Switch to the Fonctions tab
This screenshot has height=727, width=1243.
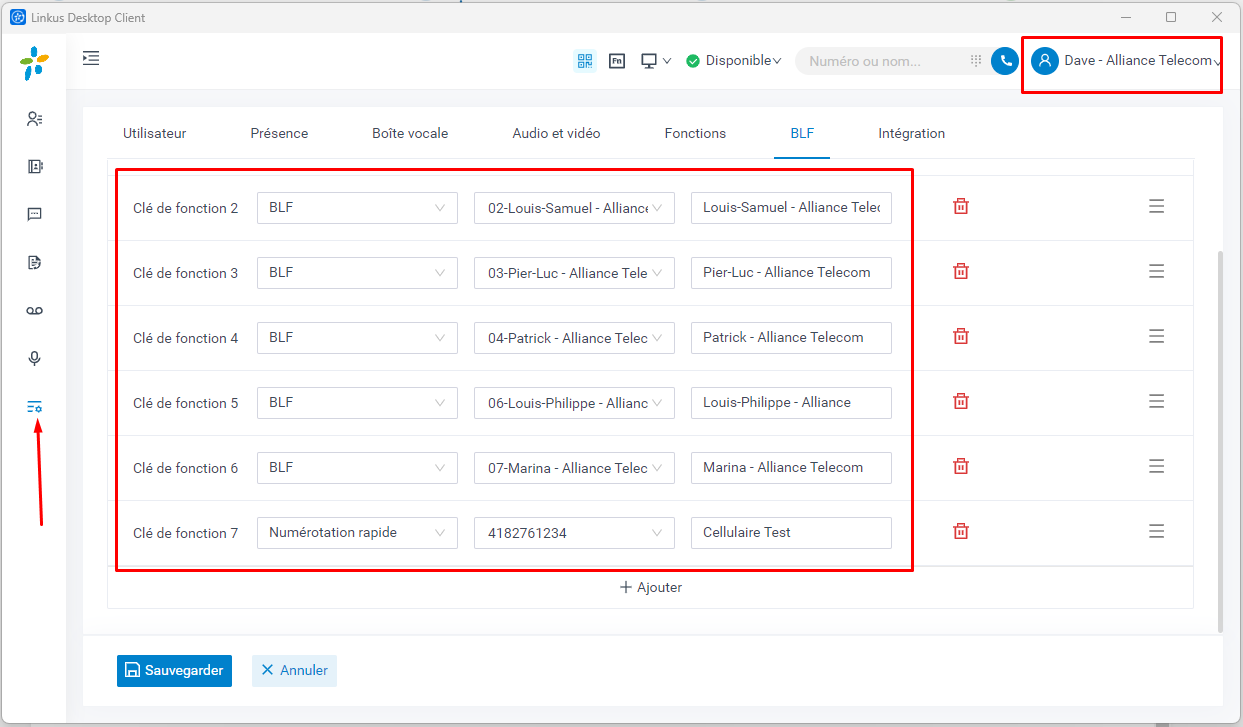695,133
